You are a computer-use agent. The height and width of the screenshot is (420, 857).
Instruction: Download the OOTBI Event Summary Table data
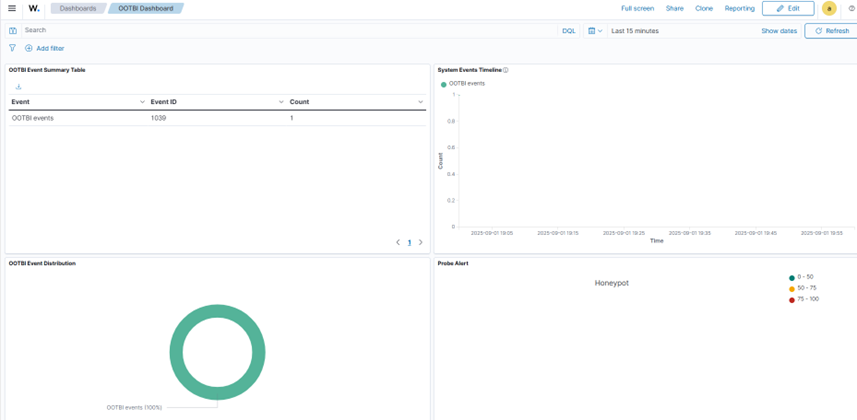click(18, 87)
